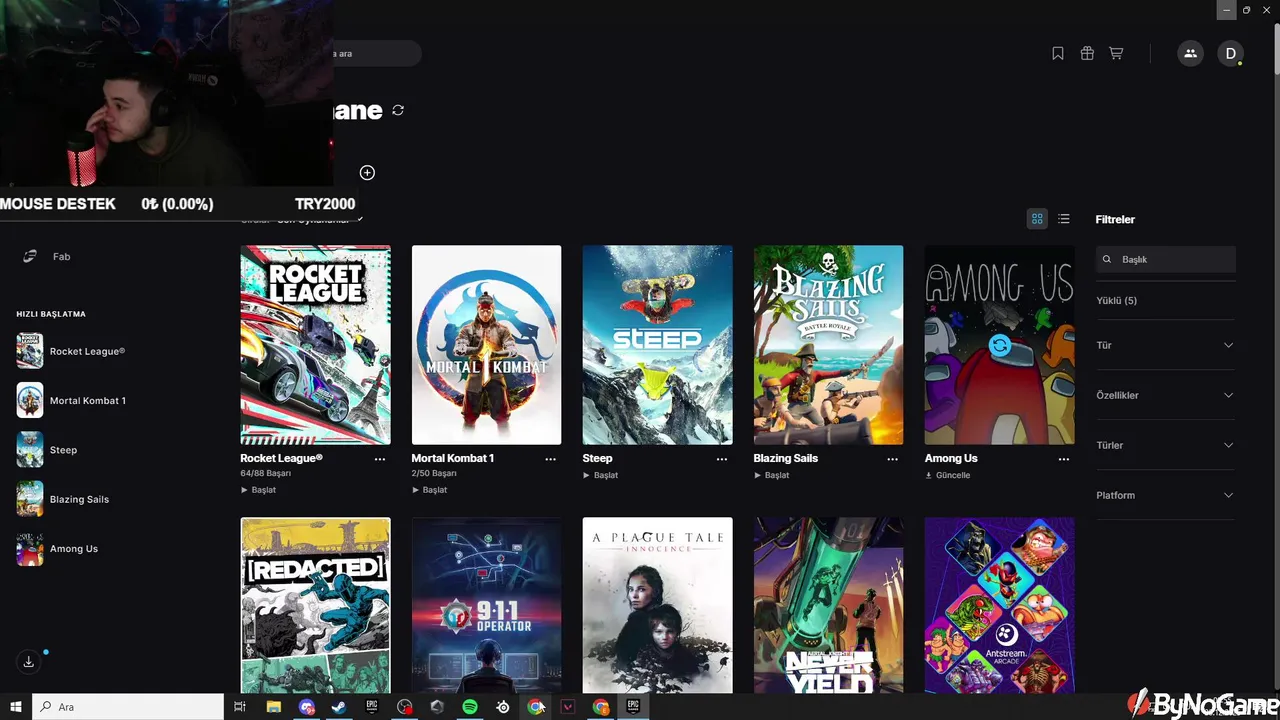This screenshot has width=1280, height=720.
Task: Click the update sync icon on Among Us cover
Action: click(x=999, y=346)
